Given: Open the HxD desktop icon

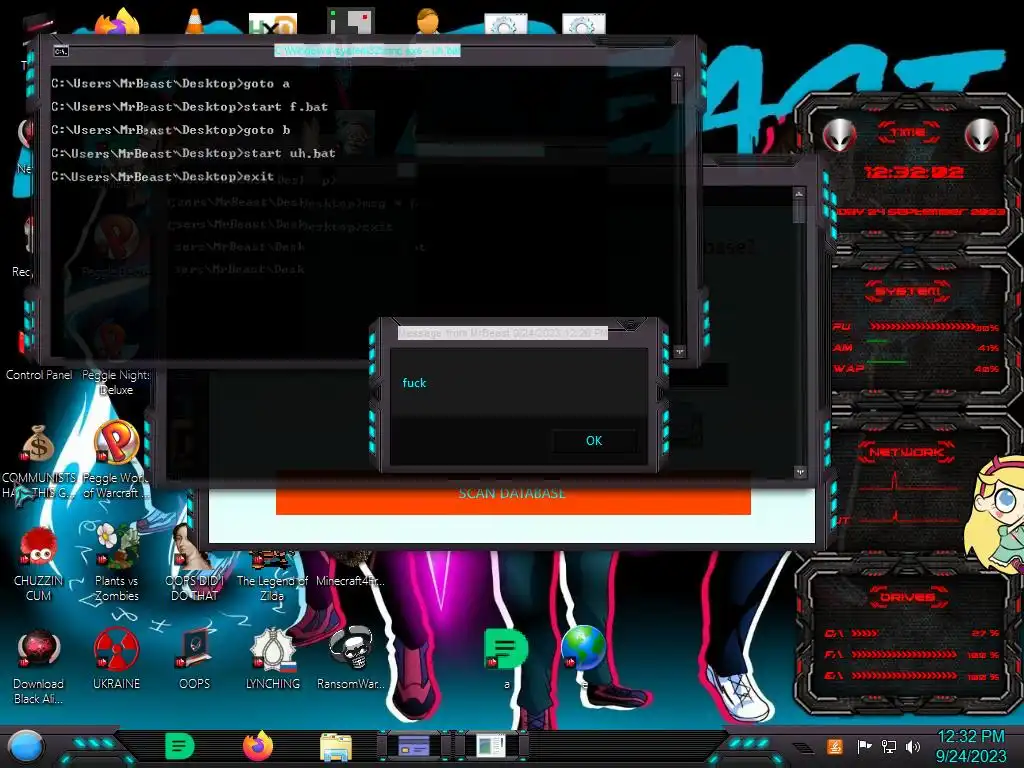Looking at the screenshot, I should coord(272,24).
